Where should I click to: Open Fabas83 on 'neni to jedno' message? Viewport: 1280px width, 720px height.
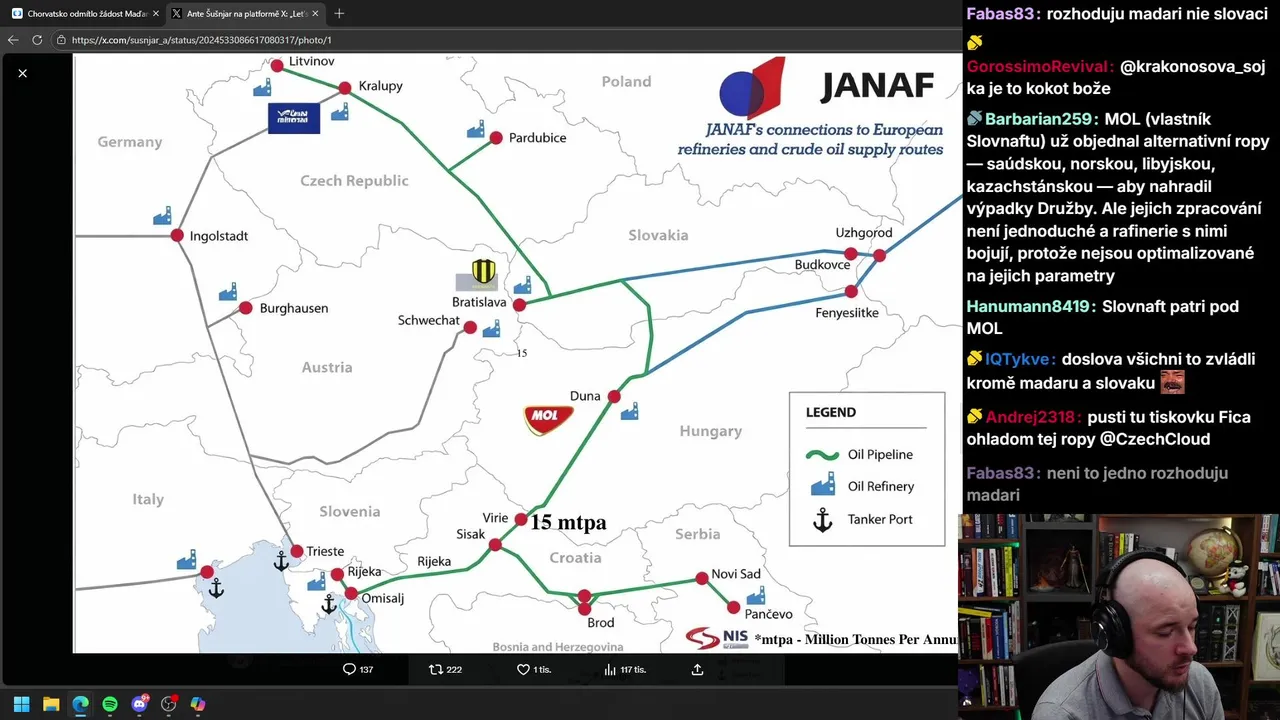point(1000,473)
